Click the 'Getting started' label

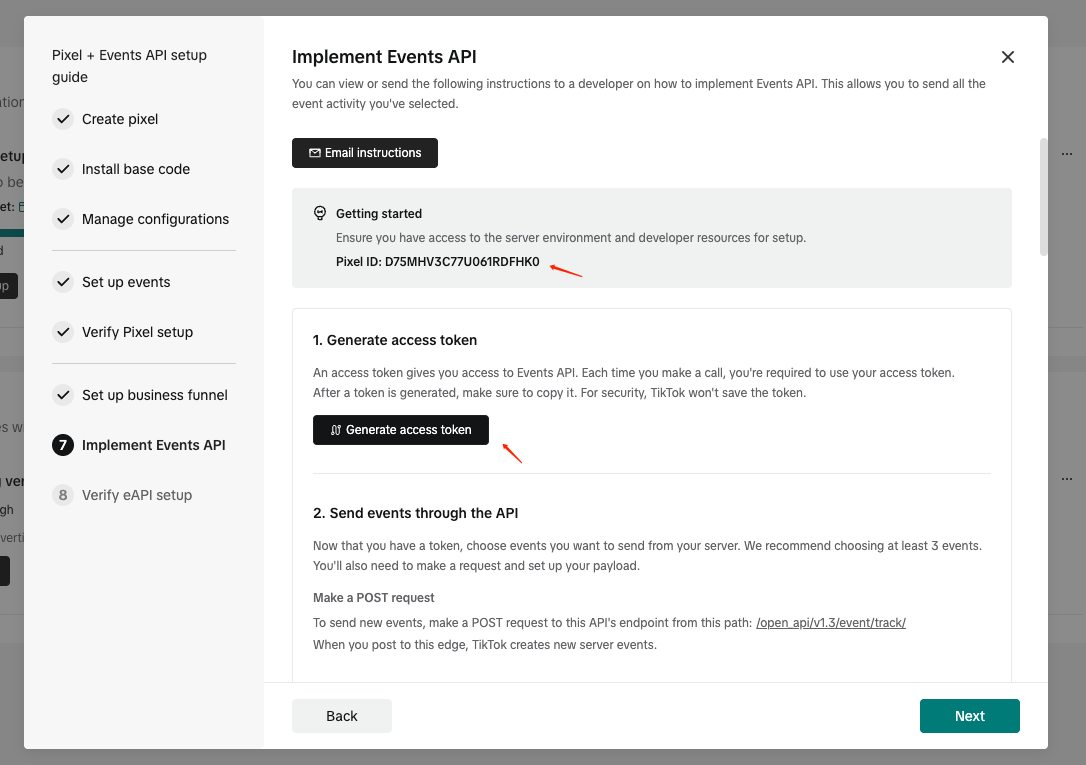tap(379, 213)
